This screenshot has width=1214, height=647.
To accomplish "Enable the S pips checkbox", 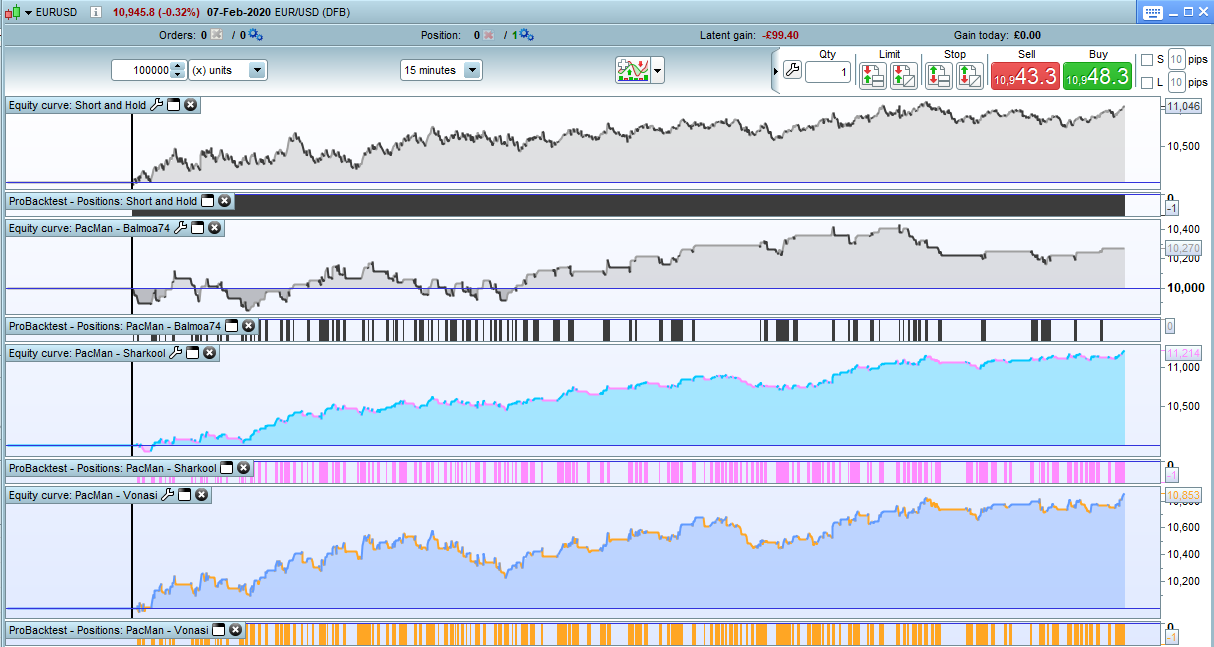I will (1147, 59).
